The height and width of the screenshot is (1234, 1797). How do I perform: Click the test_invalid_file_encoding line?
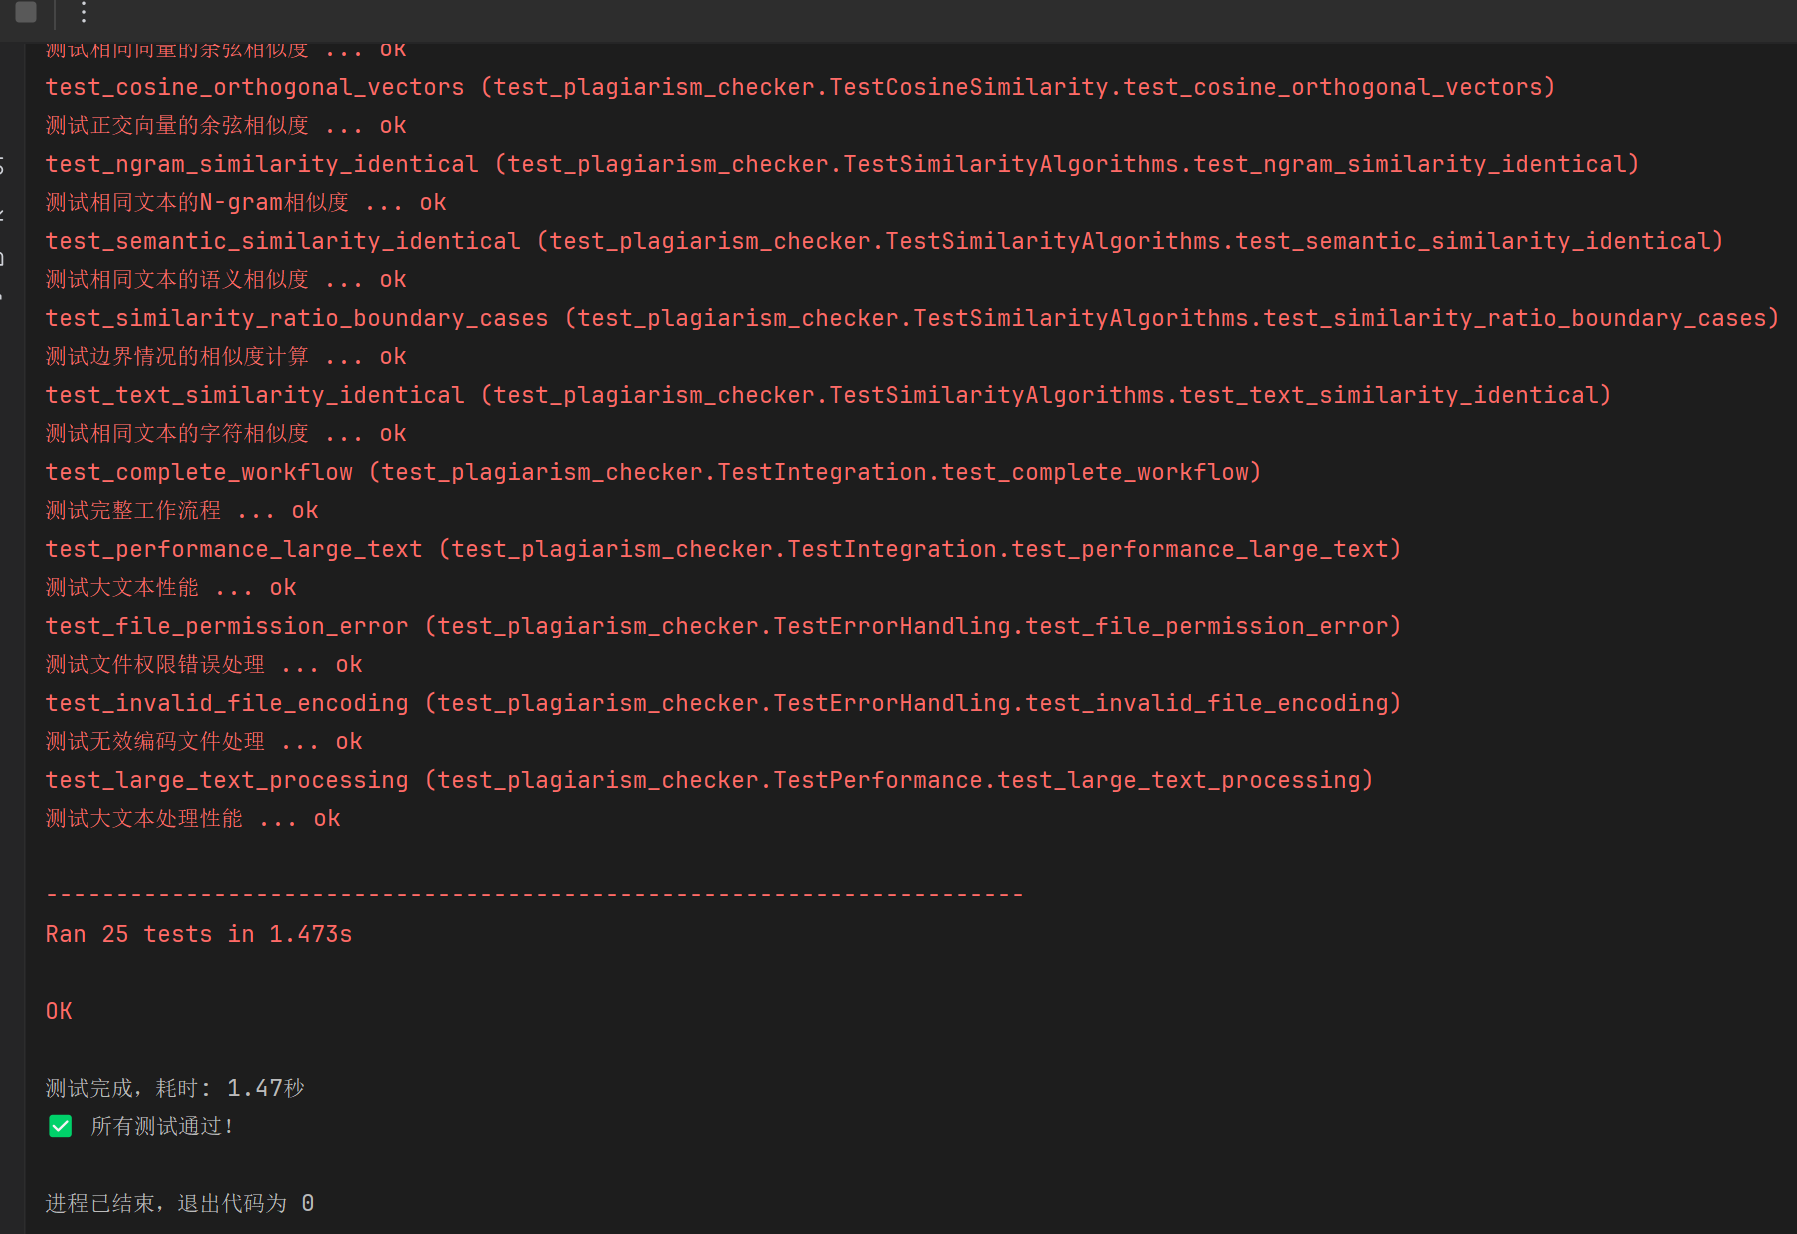coord(723,703)
